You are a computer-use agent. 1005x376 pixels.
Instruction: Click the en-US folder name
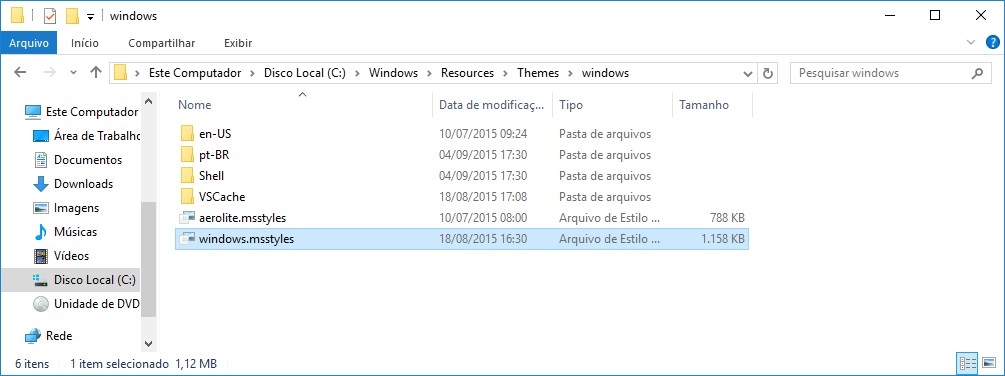[x=215, y=134]
